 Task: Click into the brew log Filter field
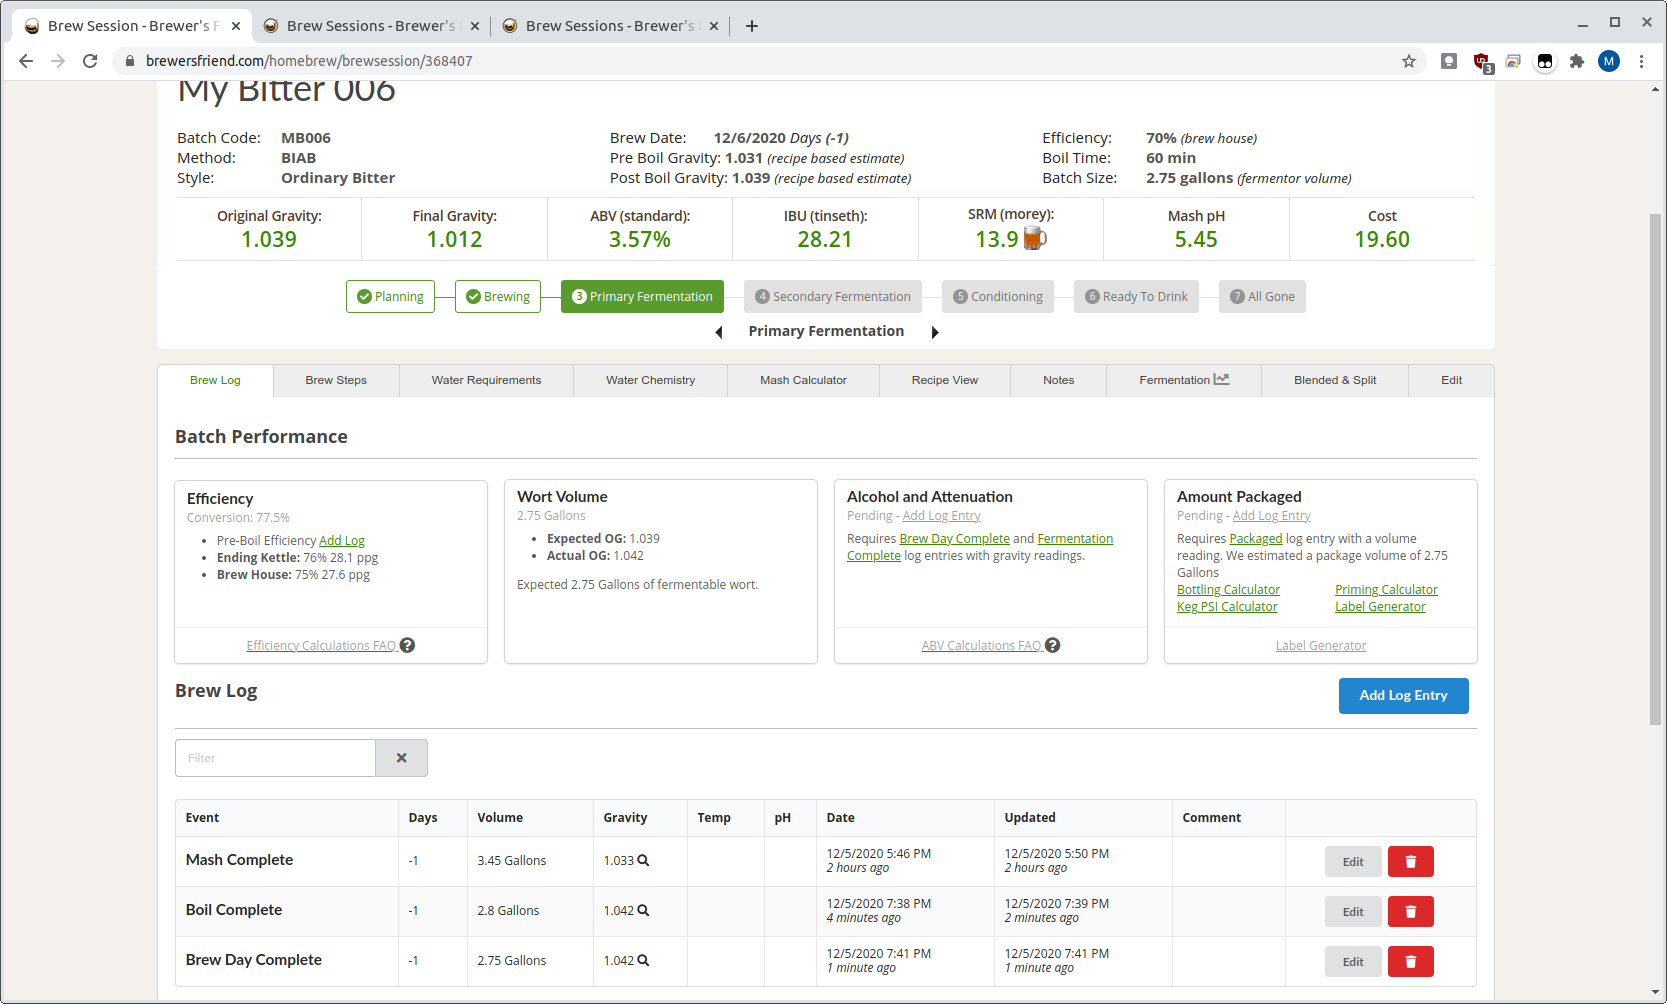pos(275,758)
